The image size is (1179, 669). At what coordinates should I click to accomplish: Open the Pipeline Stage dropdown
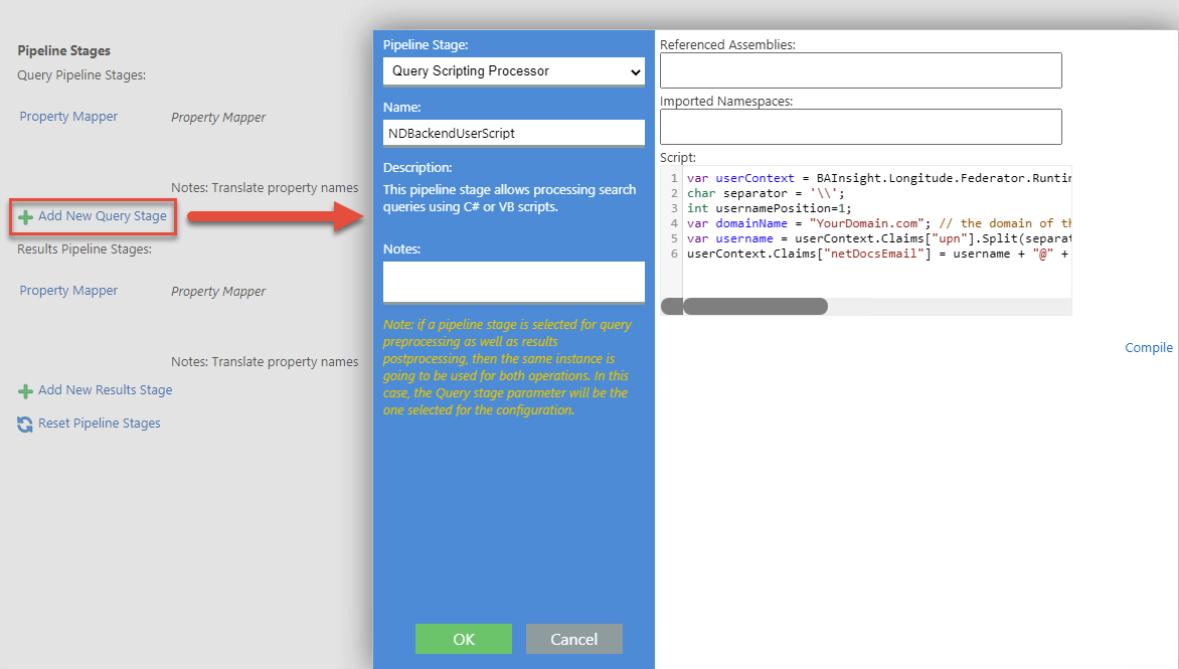514,71
